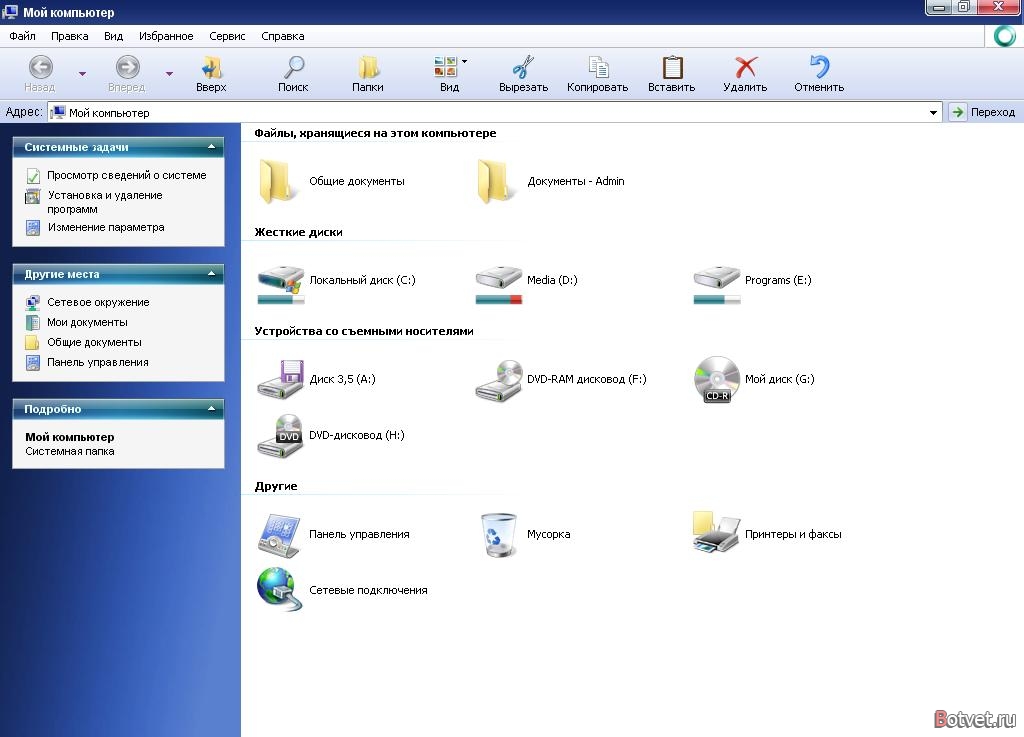This screenshot has height=737, width=1024.
Task: Click the Системная папка description text
Action: pyautogui.click(x=70, y=451)
